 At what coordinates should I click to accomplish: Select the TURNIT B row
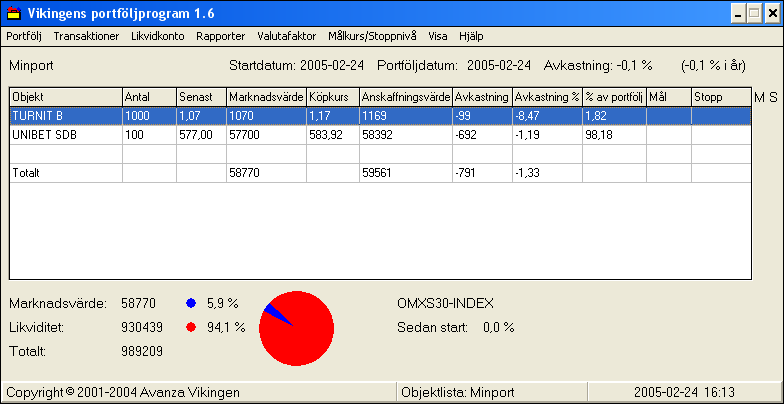380,116
